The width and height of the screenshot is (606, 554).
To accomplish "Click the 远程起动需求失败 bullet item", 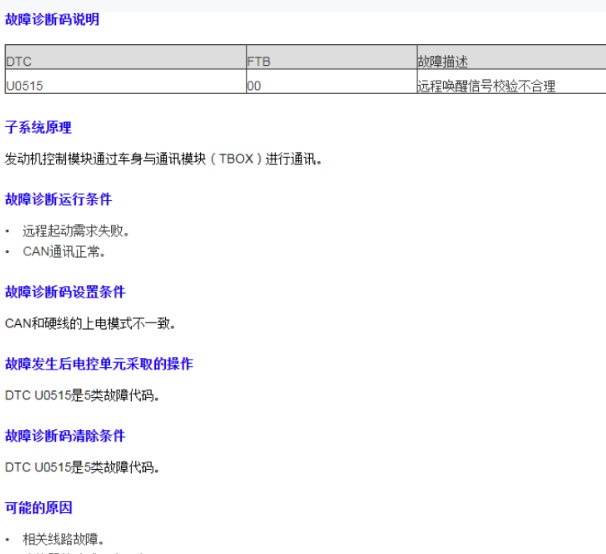I will pyautogui.click(x=76, y=231).
